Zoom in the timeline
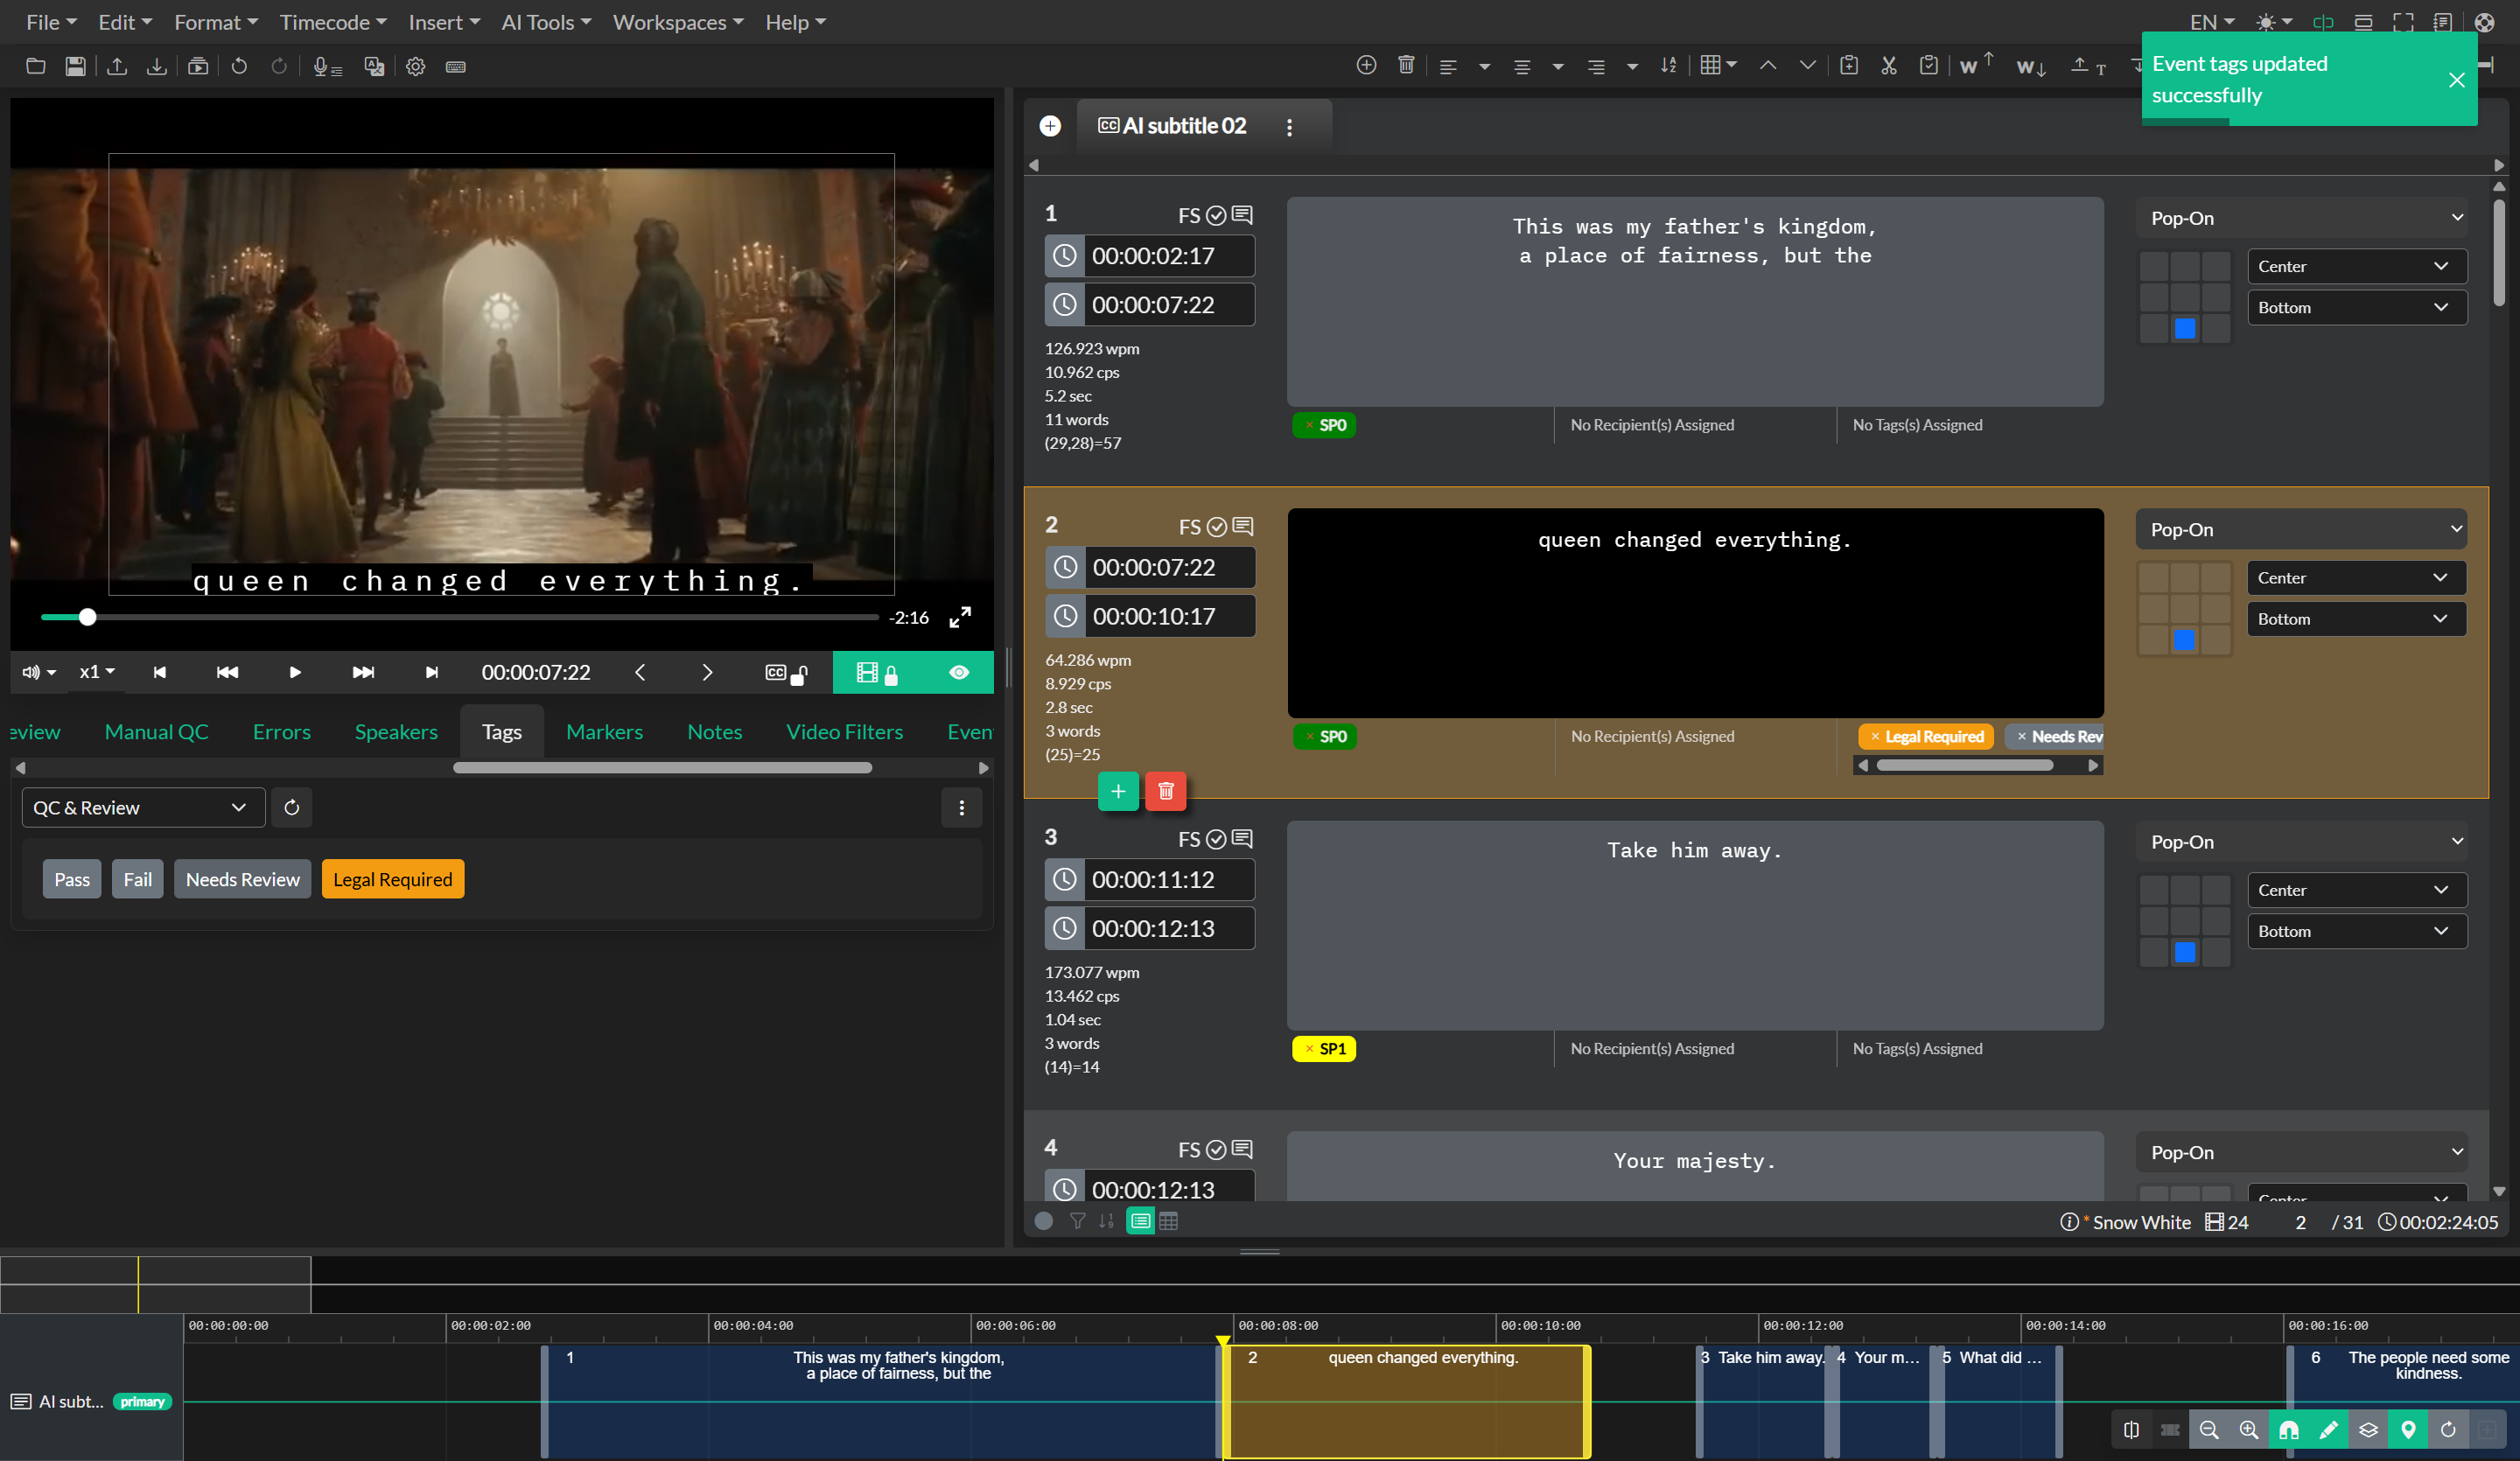 pos(2248,1430)
